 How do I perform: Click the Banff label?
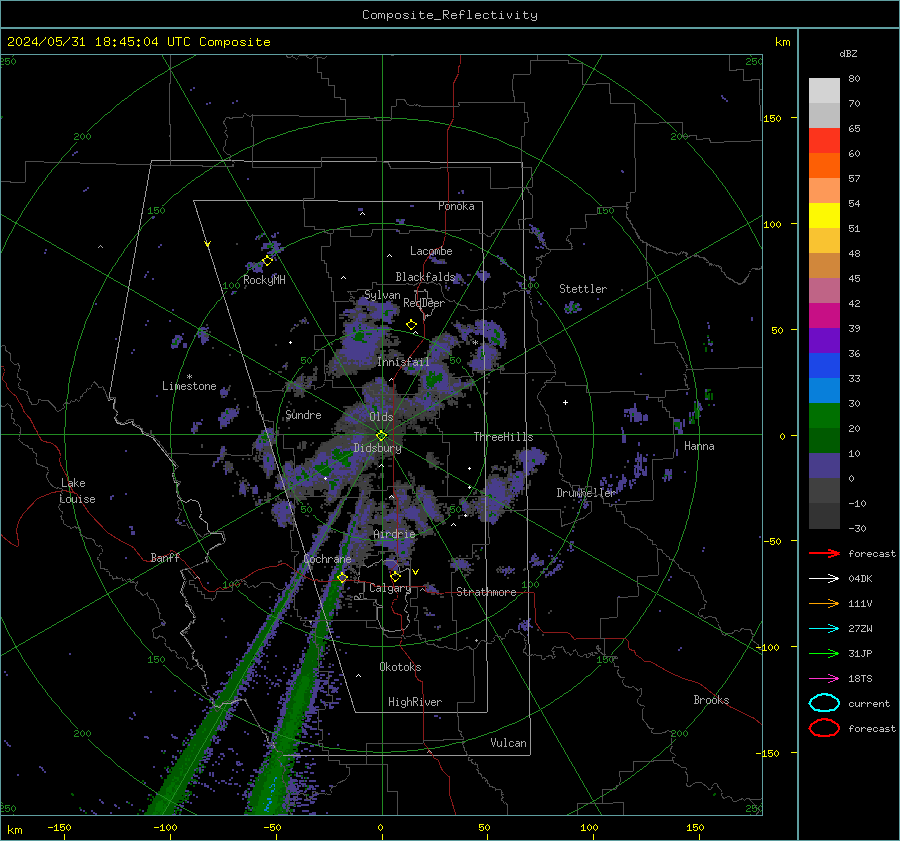[165, 557]
